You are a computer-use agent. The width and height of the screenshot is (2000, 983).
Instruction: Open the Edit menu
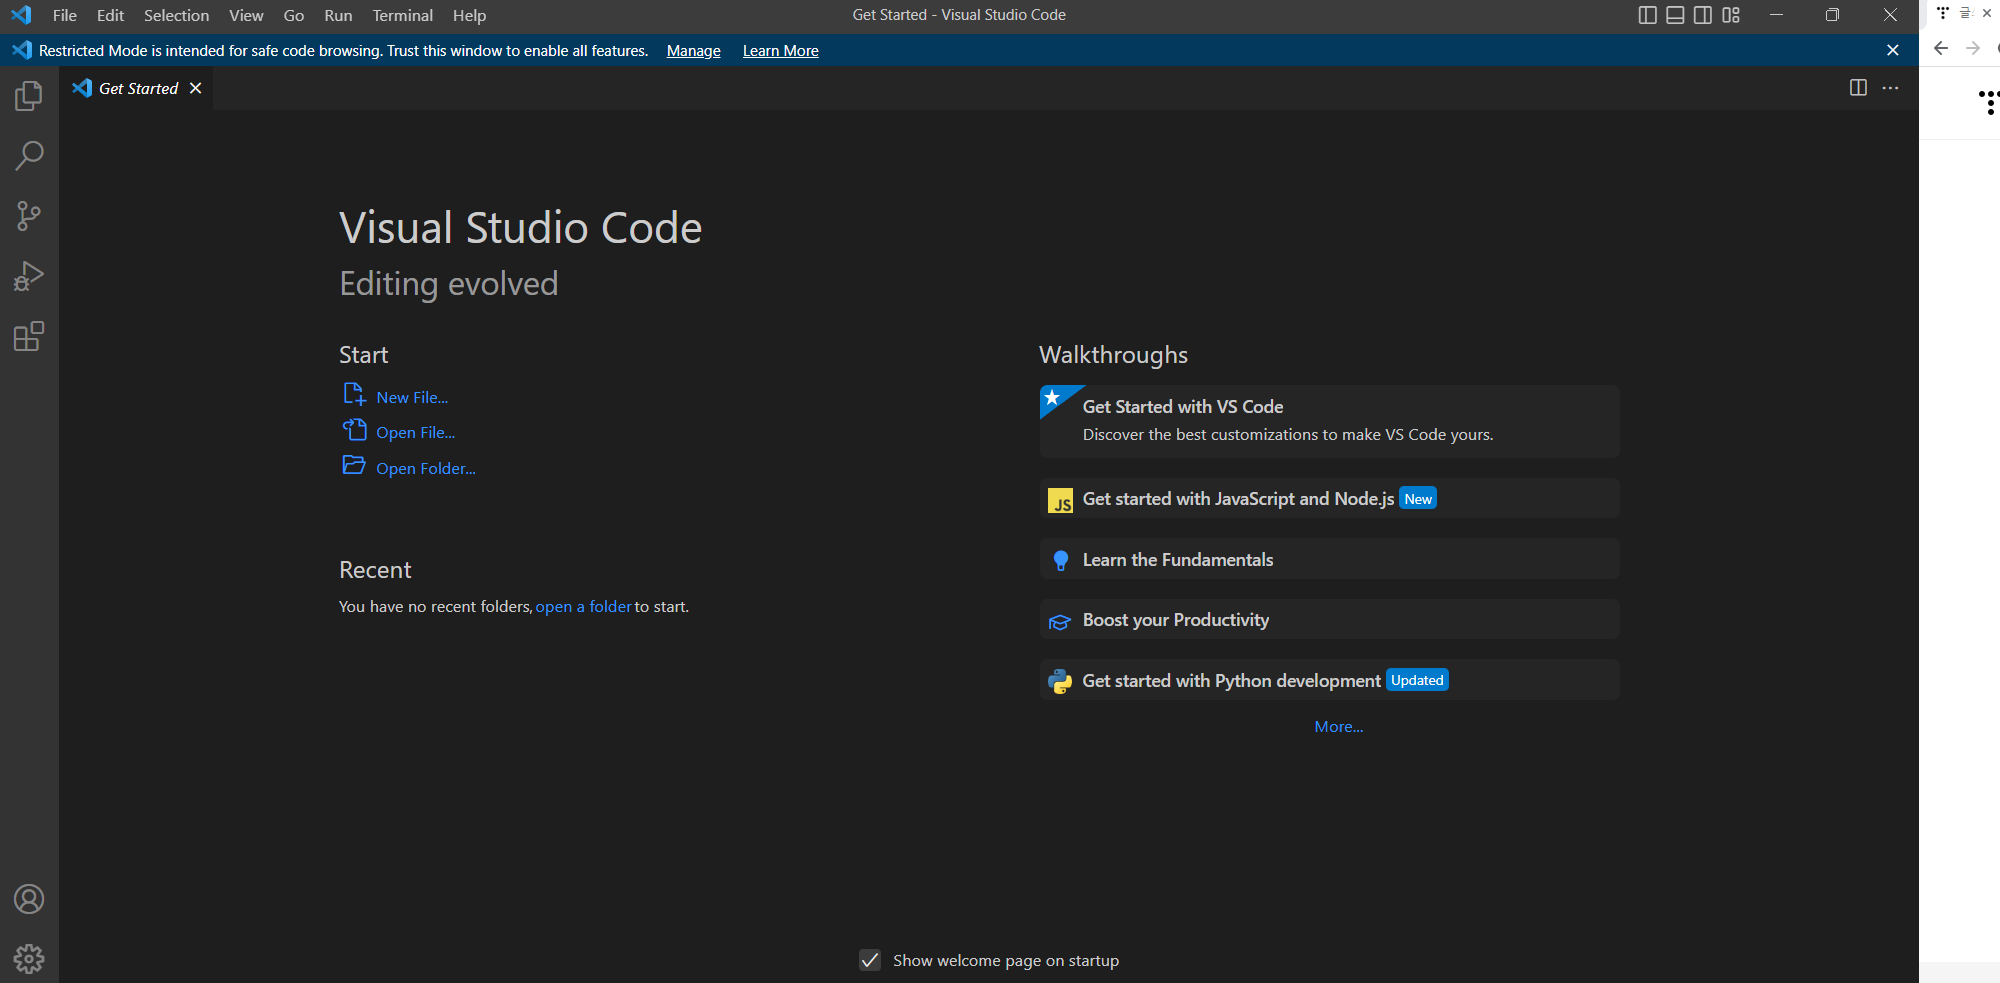click(110, 15)
